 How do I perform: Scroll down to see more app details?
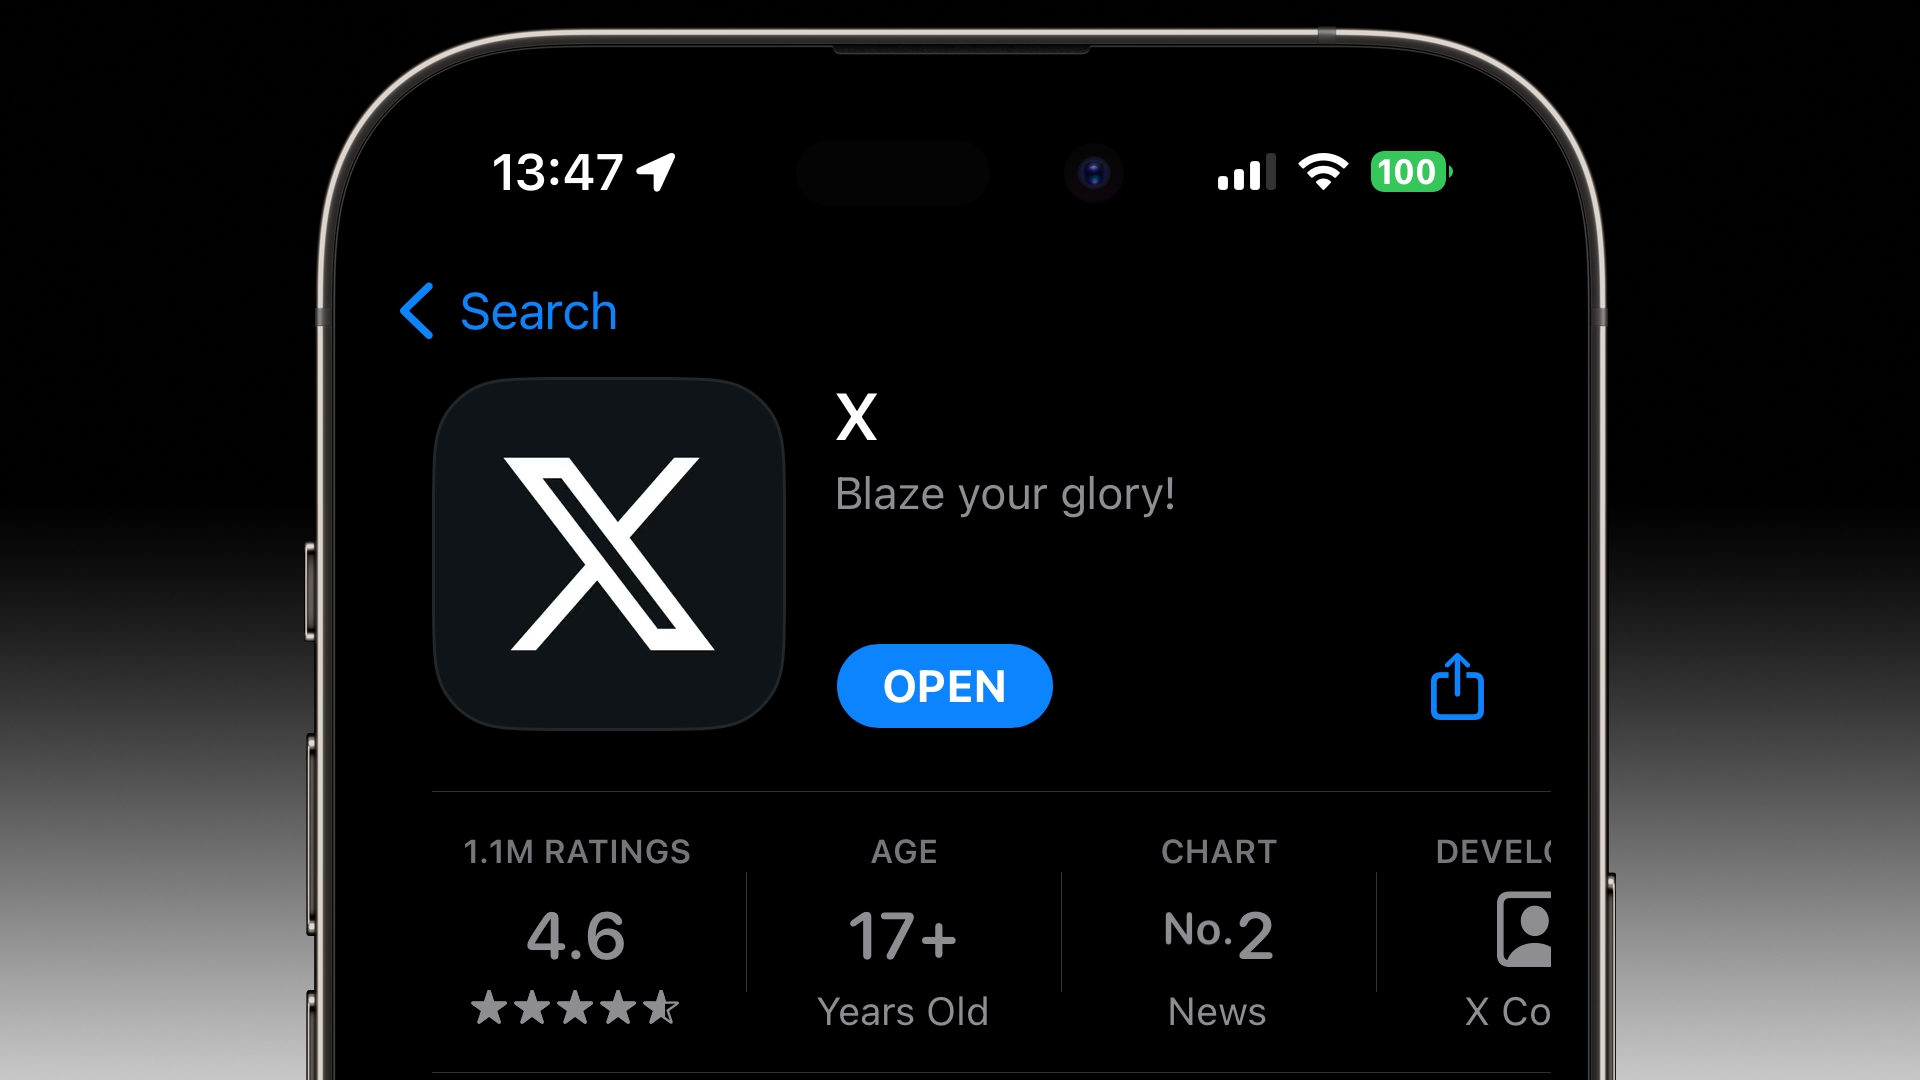tap(960, 923)
